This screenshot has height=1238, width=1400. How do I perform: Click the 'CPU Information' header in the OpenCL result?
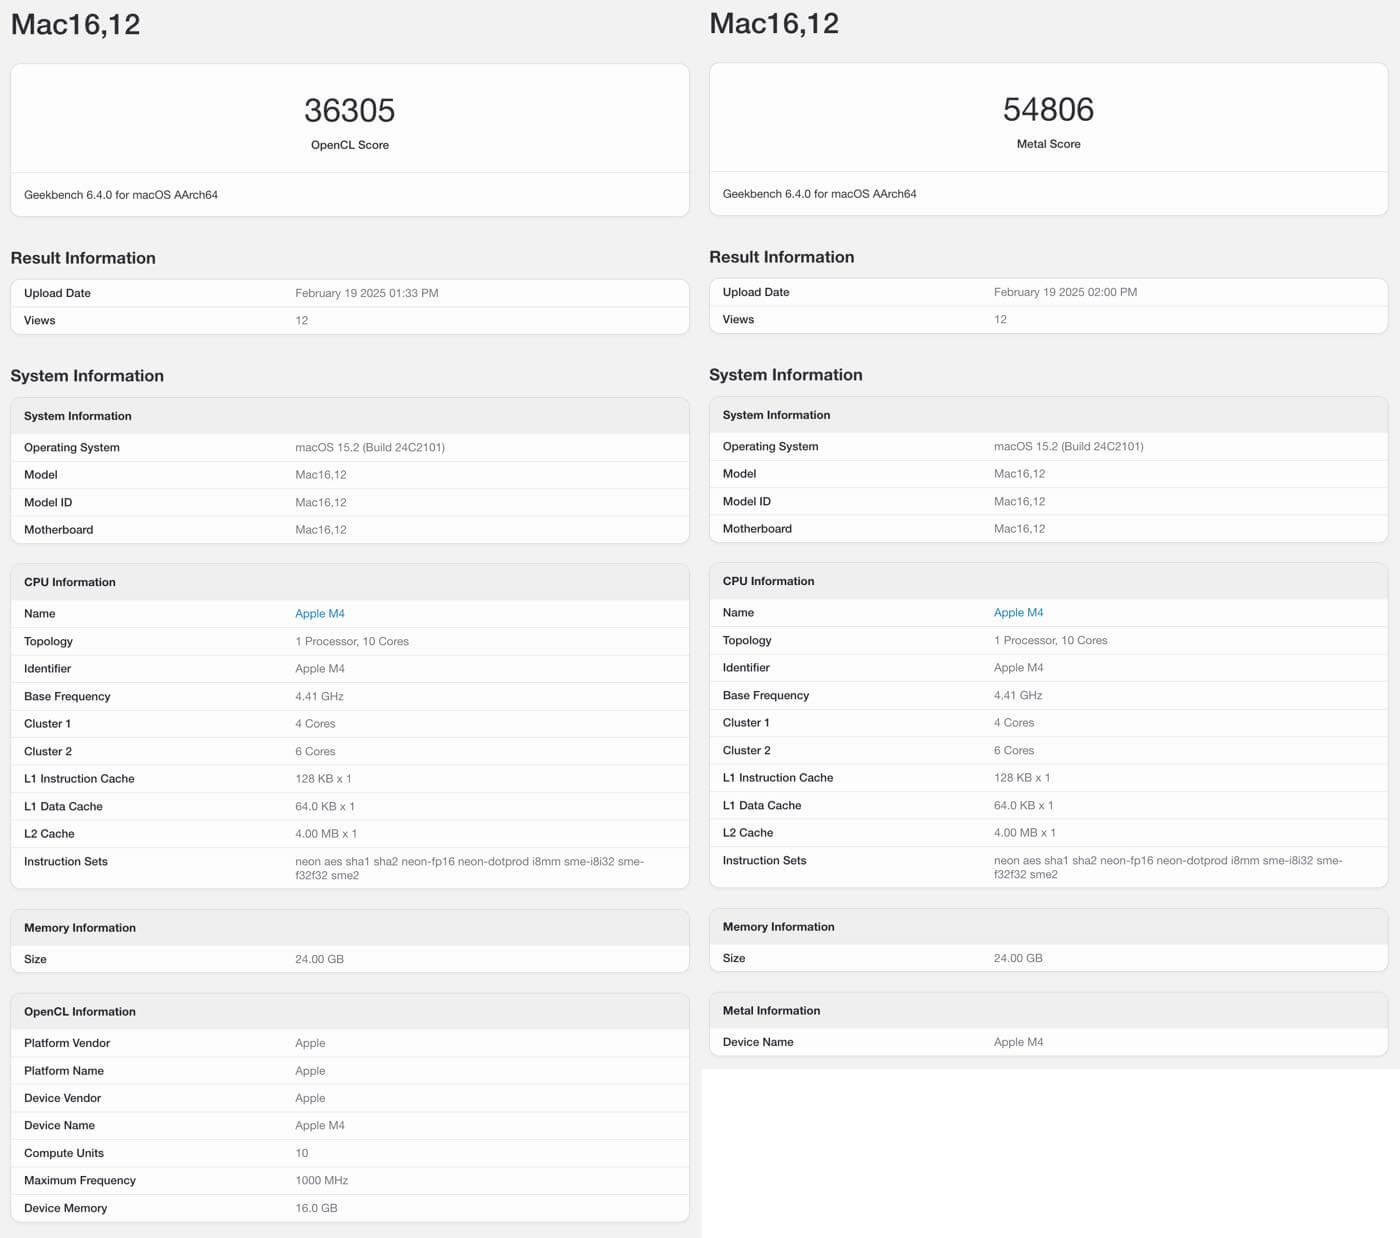pyautogui.click(x=70, y=582)
